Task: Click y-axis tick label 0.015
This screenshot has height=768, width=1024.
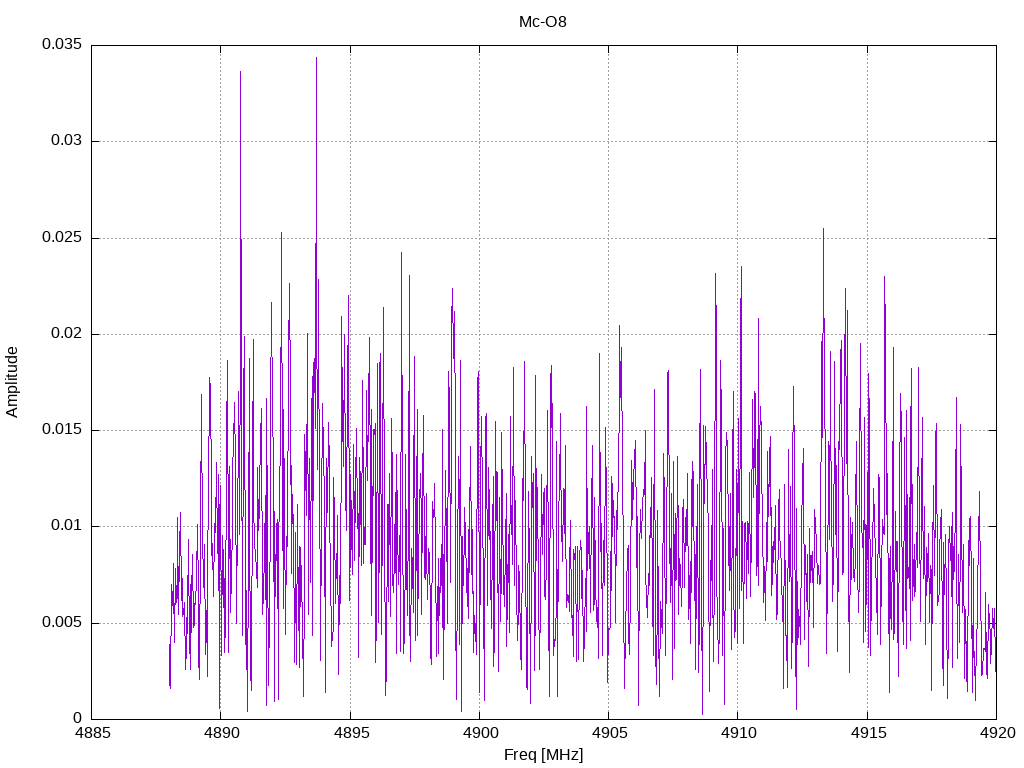Action: pyautogui.click(x=62, y=429)
